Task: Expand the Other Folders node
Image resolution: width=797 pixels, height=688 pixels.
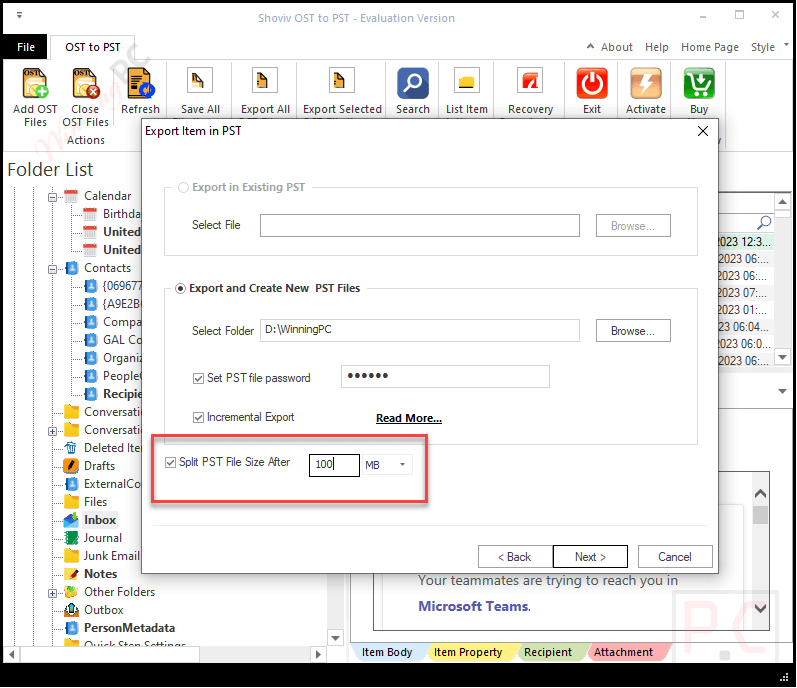Action: [x=52, y=593]
